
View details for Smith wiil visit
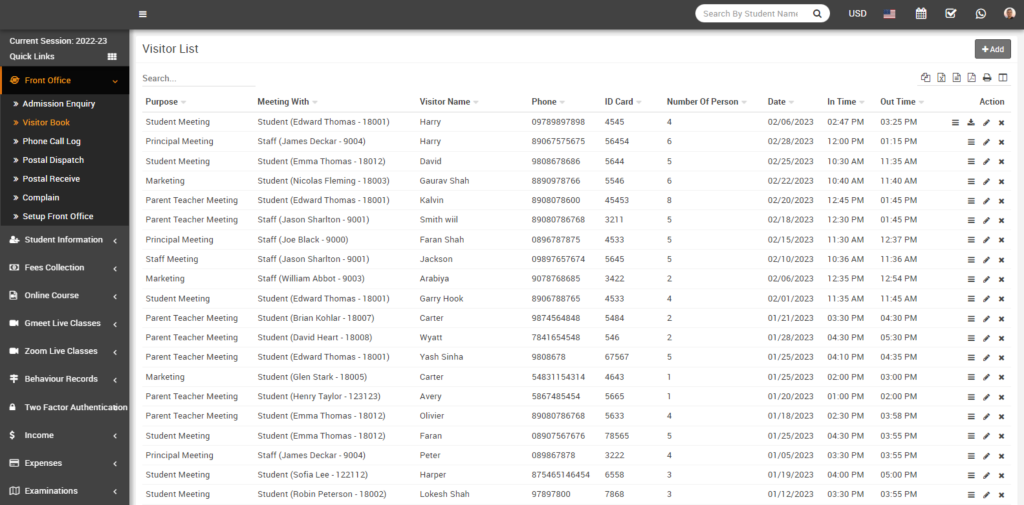point(971,220)
